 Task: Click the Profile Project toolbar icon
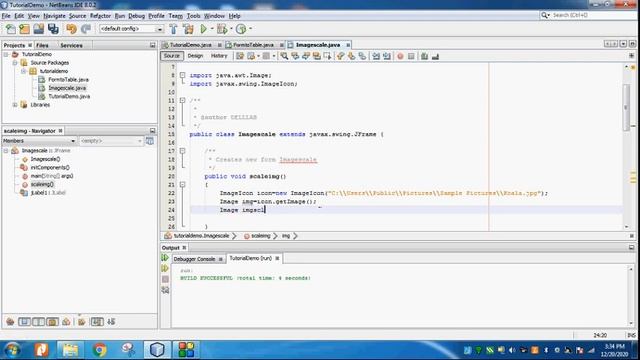241,29
